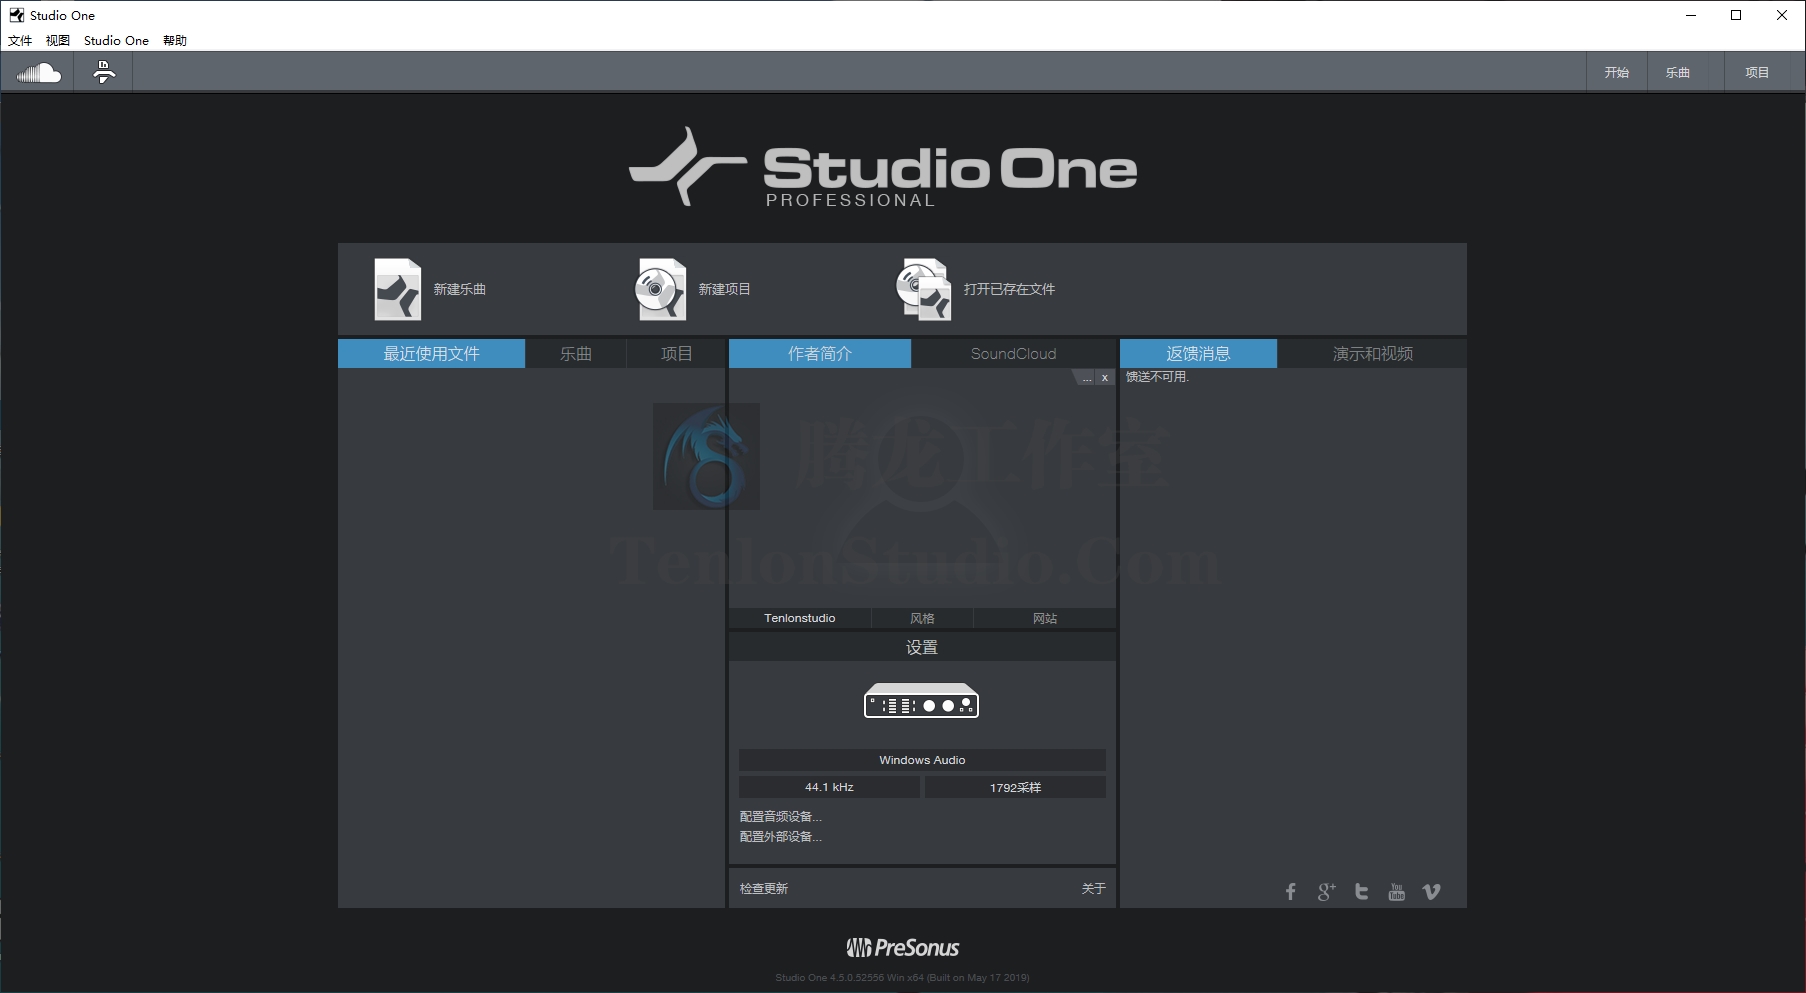Switch to the 开始 page tab
This screenshot has width=1806, height=993.
(1617, 72)
